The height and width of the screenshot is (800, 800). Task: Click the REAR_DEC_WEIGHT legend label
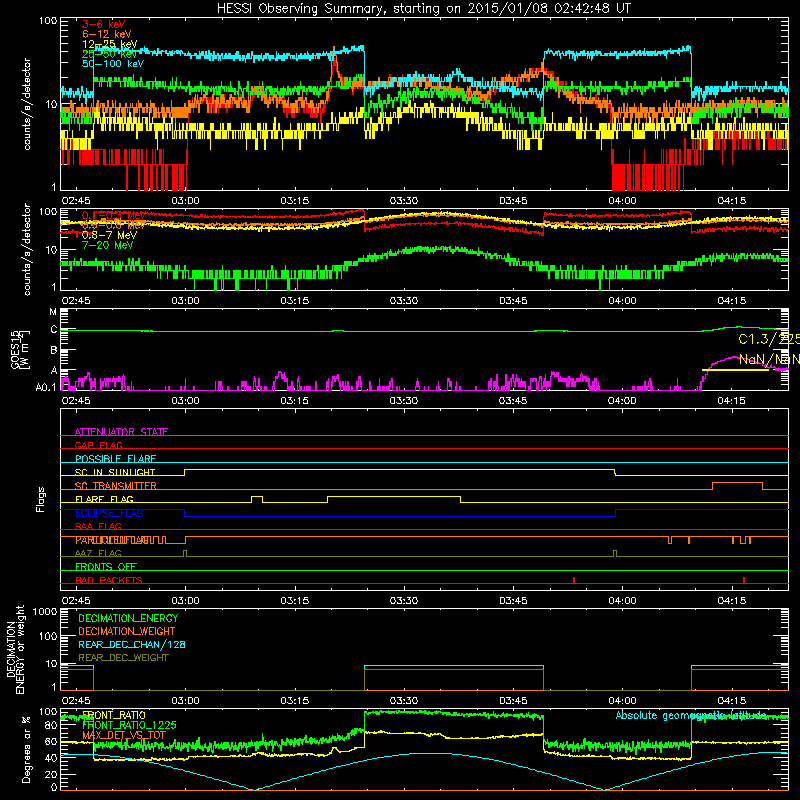tap(123, 658)
